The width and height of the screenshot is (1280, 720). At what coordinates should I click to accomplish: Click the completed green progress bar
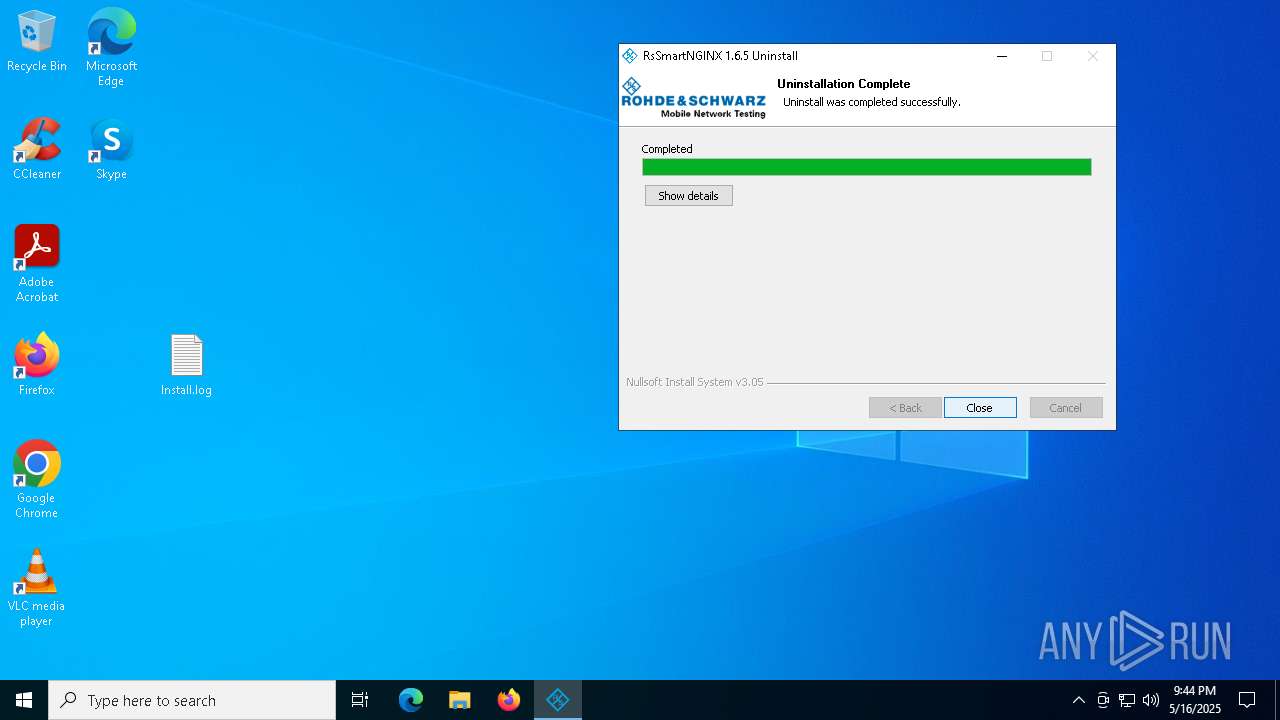pos(867,167)
